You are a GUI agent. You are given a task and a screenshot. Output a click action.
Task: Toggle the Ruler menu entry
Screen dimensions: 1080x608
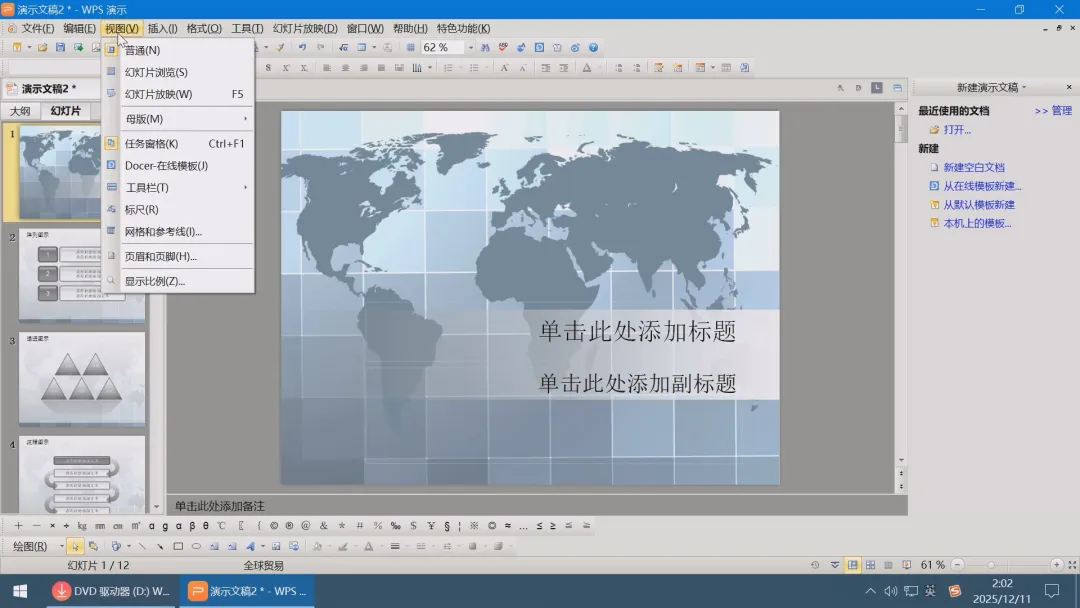(180, 209)
